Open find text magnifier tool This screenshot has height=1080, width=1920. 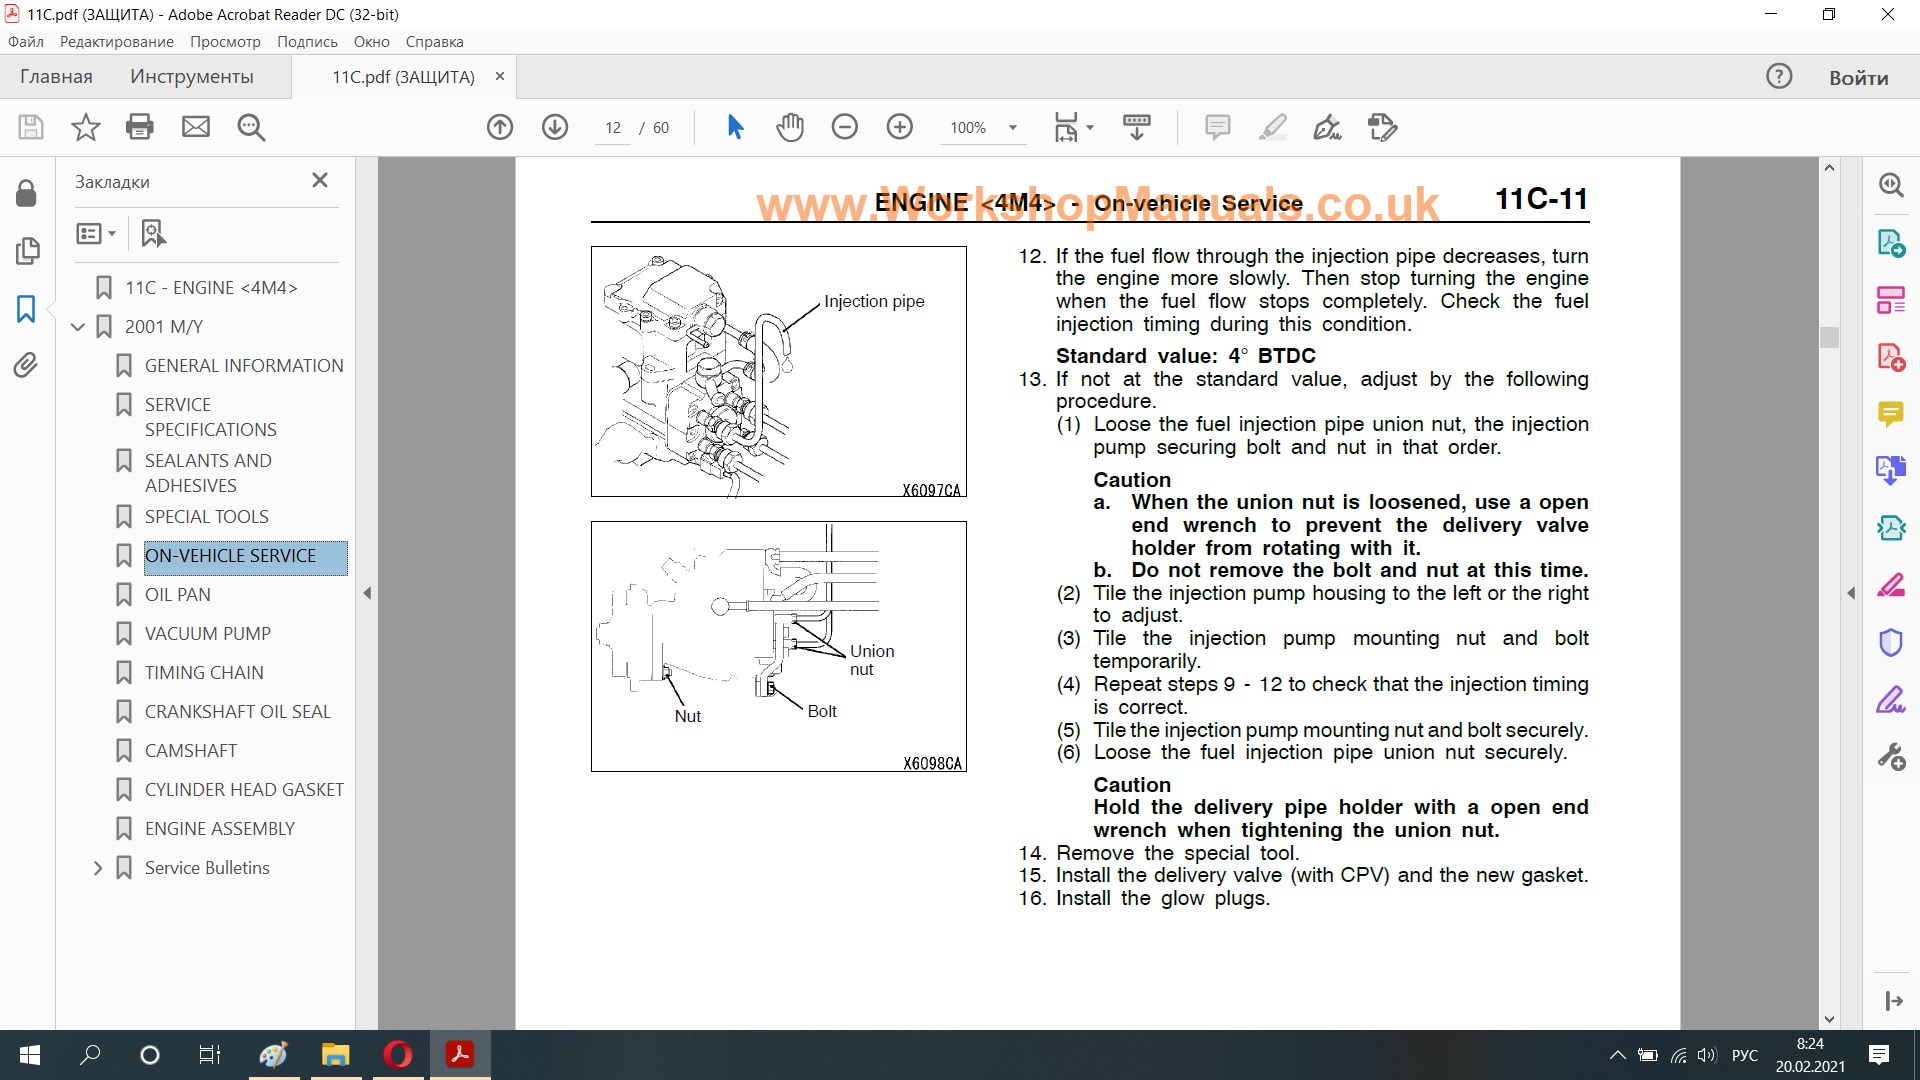(x=251, y=127)
